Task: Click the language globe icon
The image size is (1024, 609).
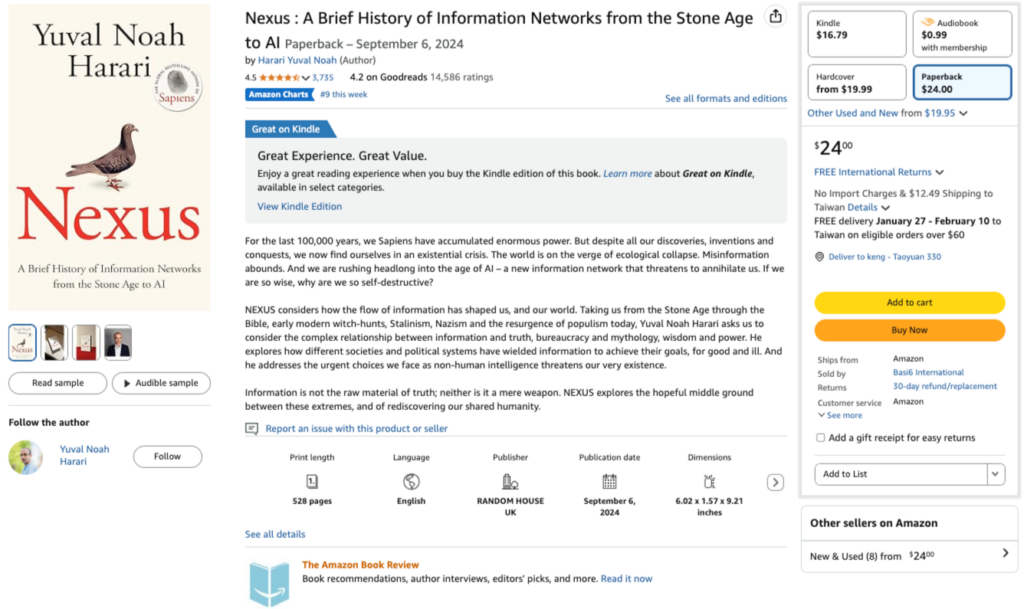Action: 411,482
